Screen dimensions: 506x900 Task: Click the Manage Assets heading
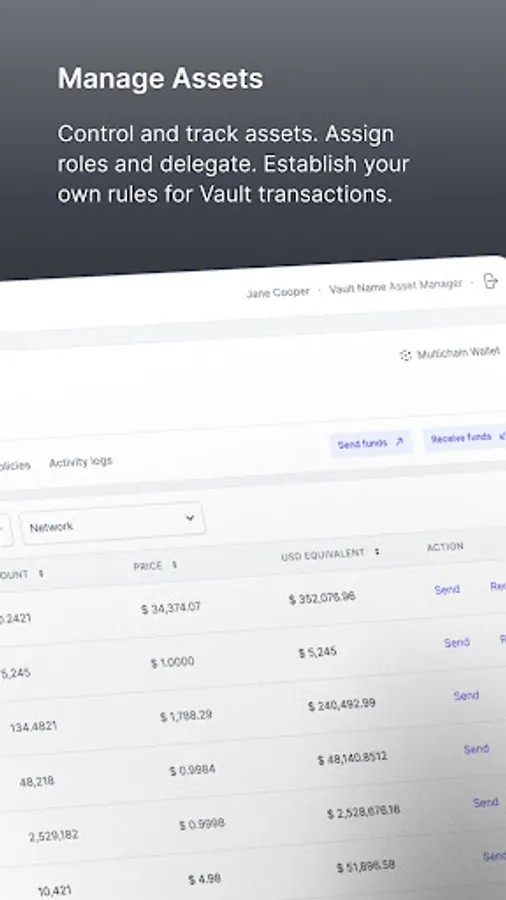[160, 79]
